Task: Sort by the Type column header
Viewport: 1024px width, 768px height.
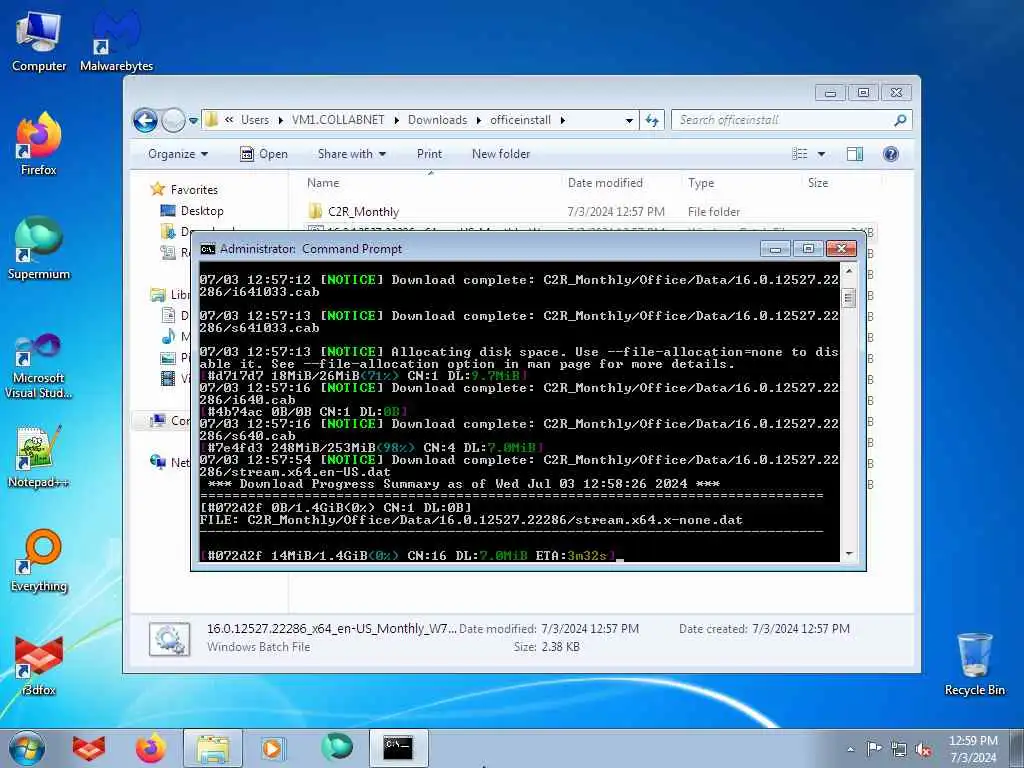Action: coord(741,183)
